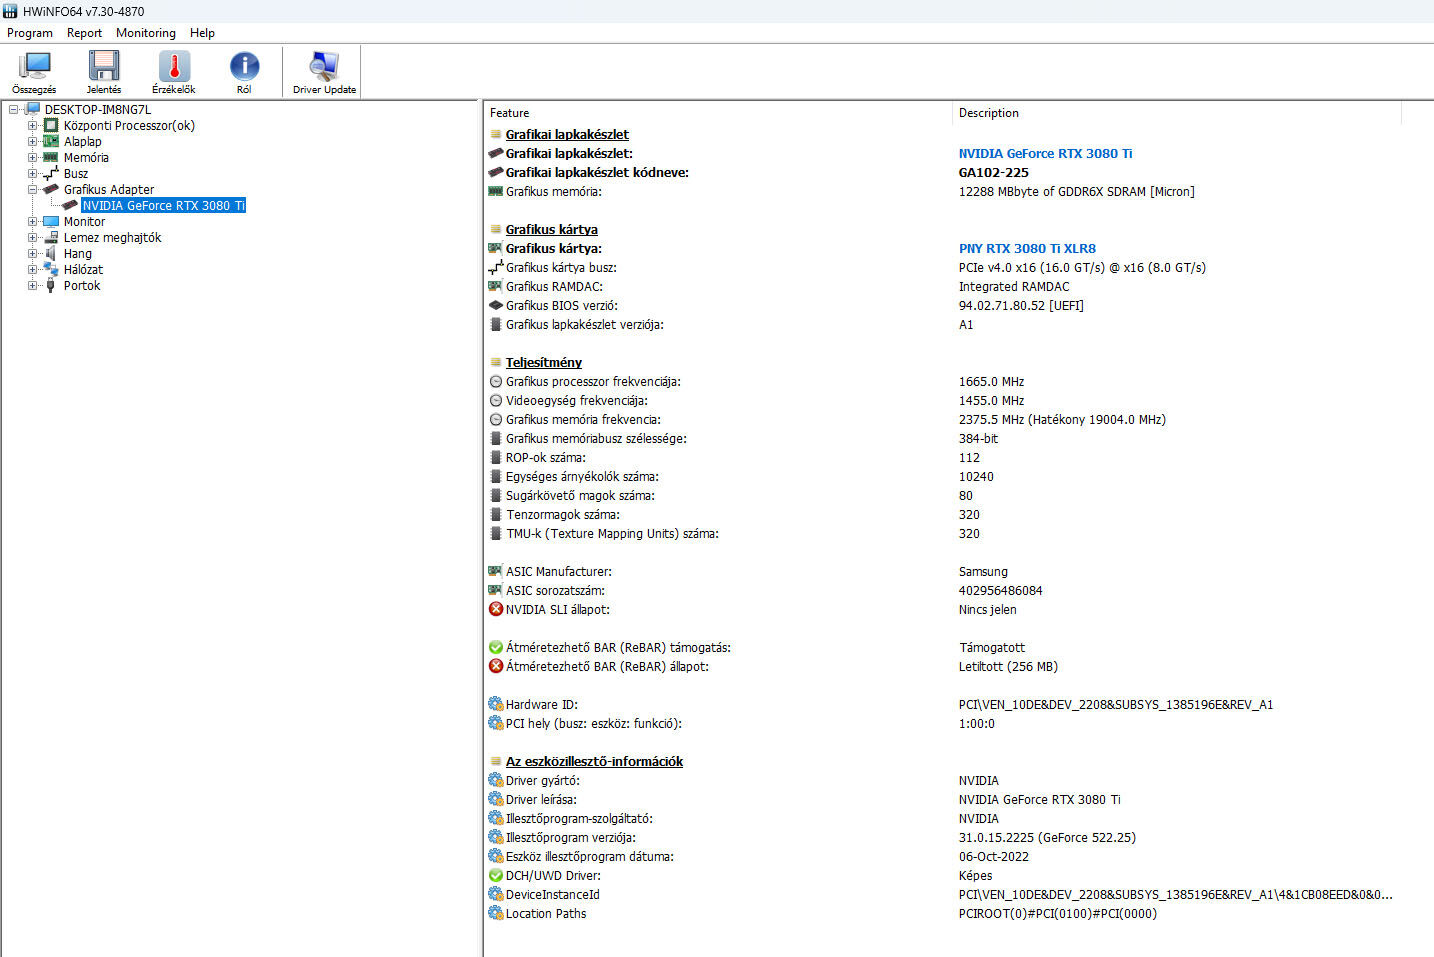Select the Portok tree item label
This screenshot has width=1434, height=957.
pos(82,286)
